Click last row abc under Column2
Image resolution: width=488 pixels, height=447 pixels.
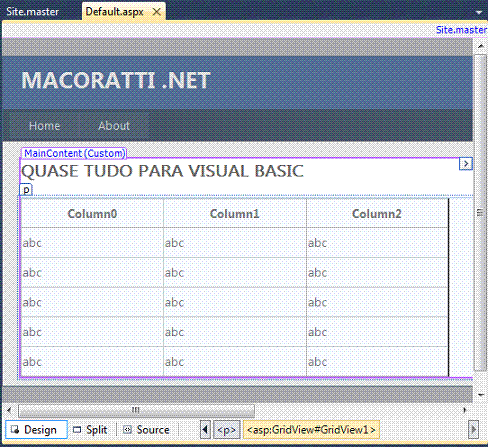click(x=317, y=362)
